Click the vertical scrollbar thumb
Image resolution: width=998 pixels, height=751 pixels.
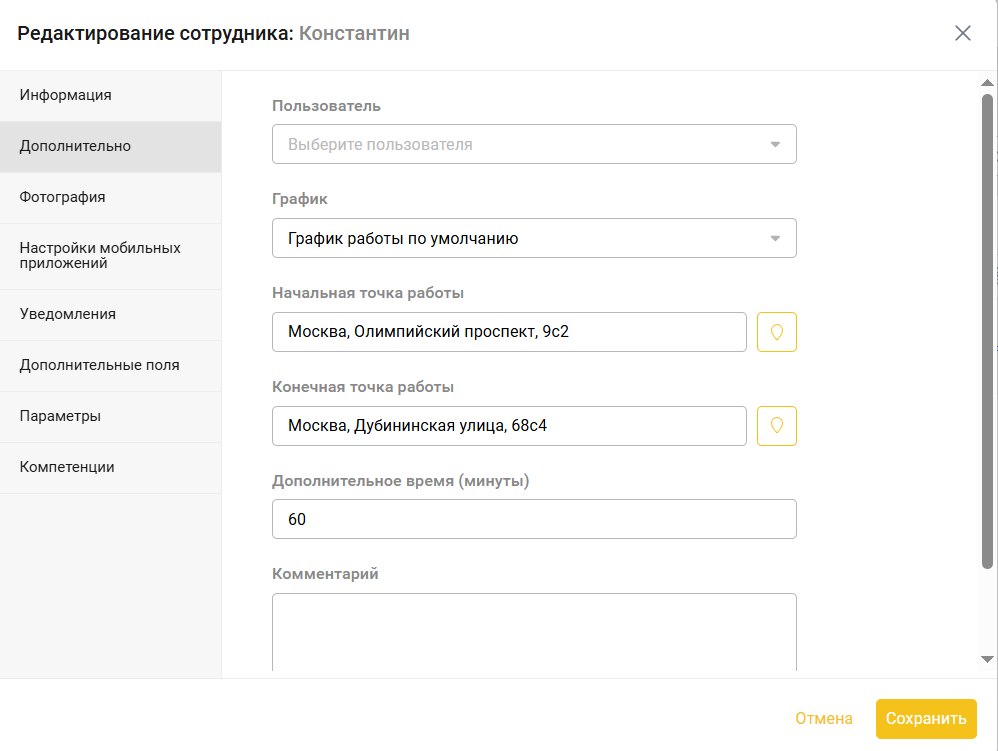click(987, 331)
